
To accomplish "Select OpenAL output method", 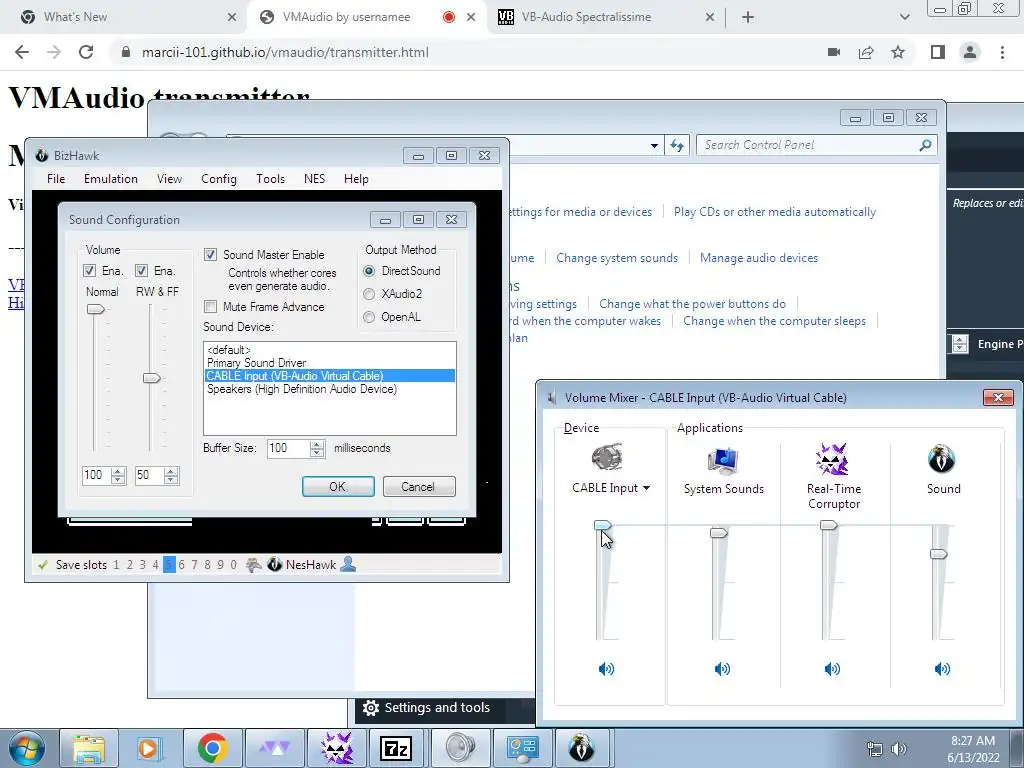I will point(369,317).
